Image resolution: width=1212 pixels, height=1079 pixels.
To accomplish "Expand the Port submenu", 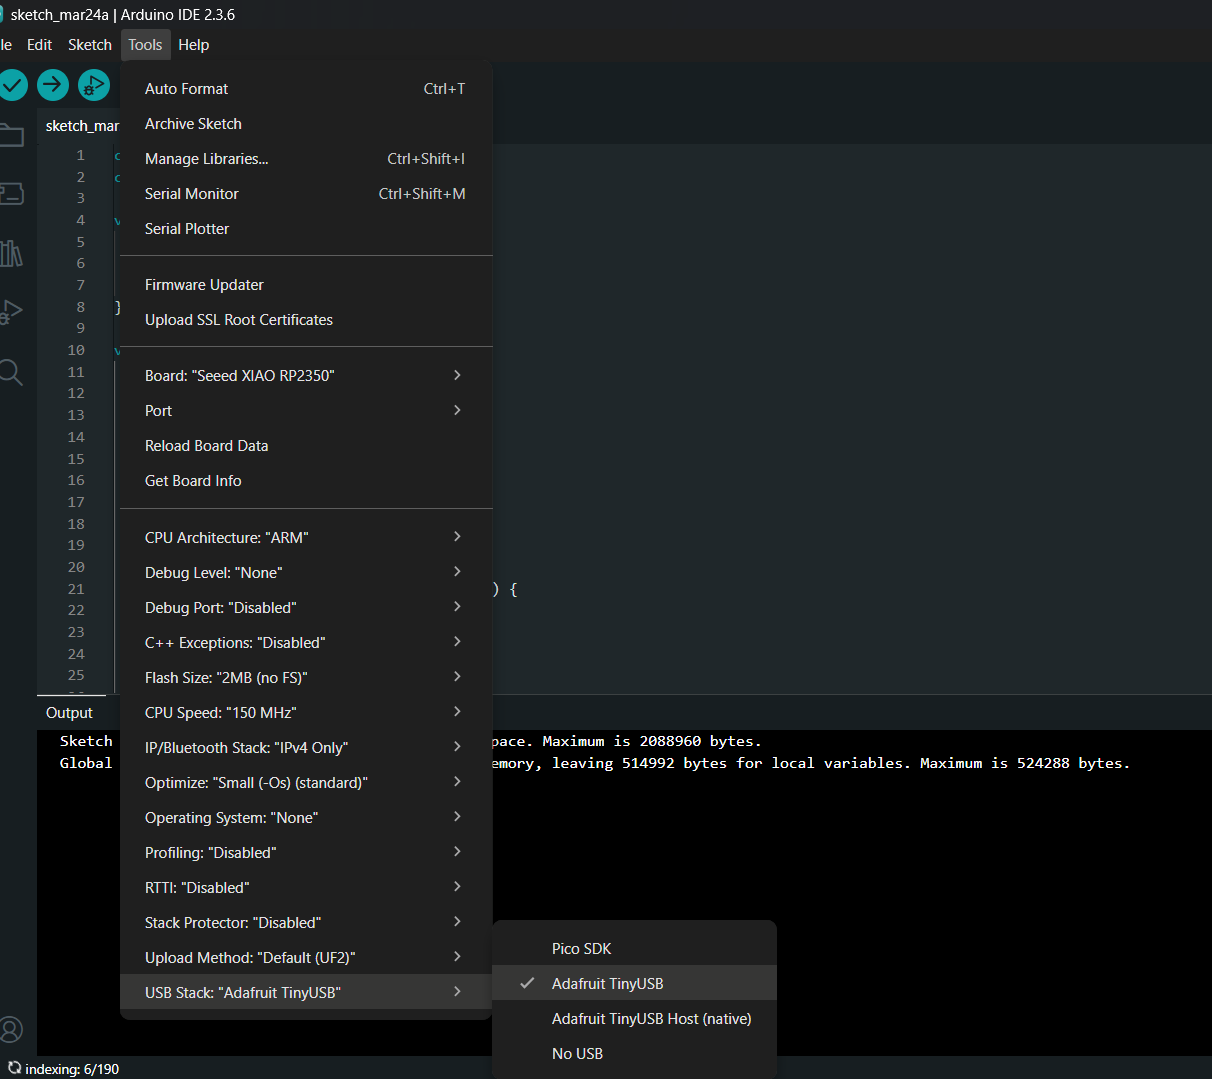I will pyautogui.click(x=305, y=410).
